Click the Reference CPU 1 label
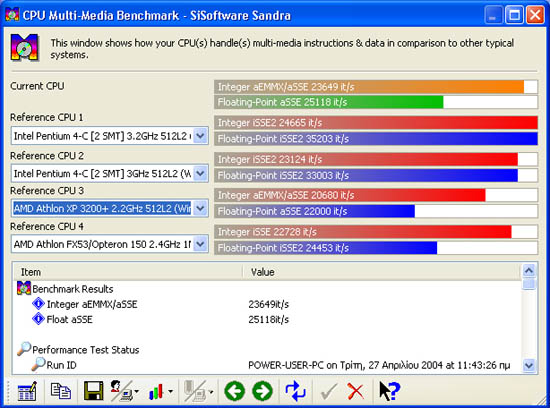This screenshot has height=408, width=550. [47, 117]
